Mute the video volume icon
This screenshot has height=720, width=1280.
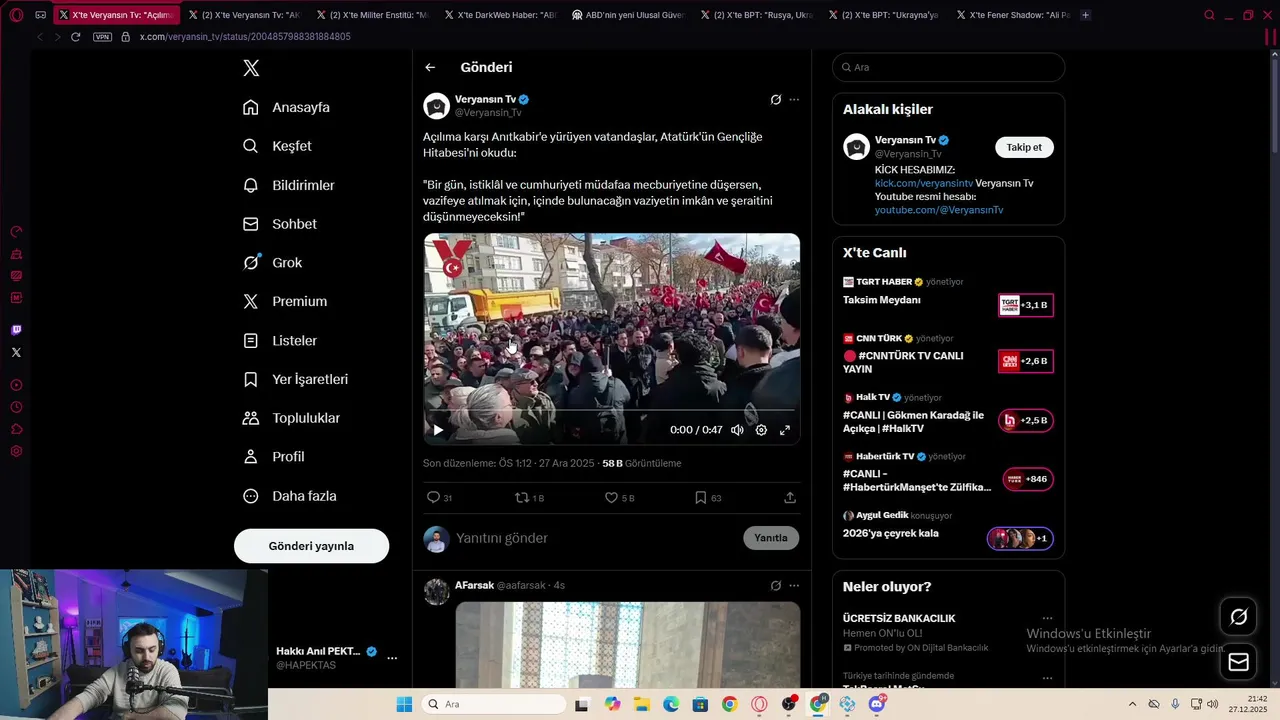737,430
